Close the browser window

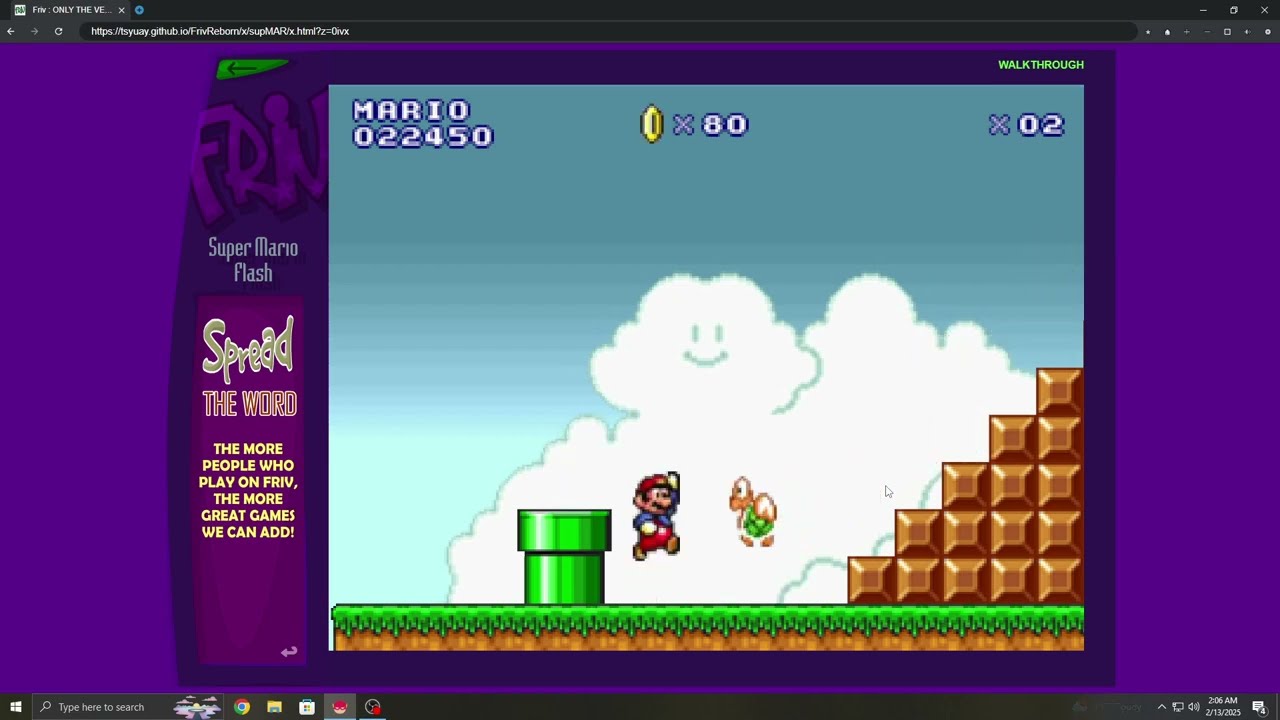(1264, 10)
